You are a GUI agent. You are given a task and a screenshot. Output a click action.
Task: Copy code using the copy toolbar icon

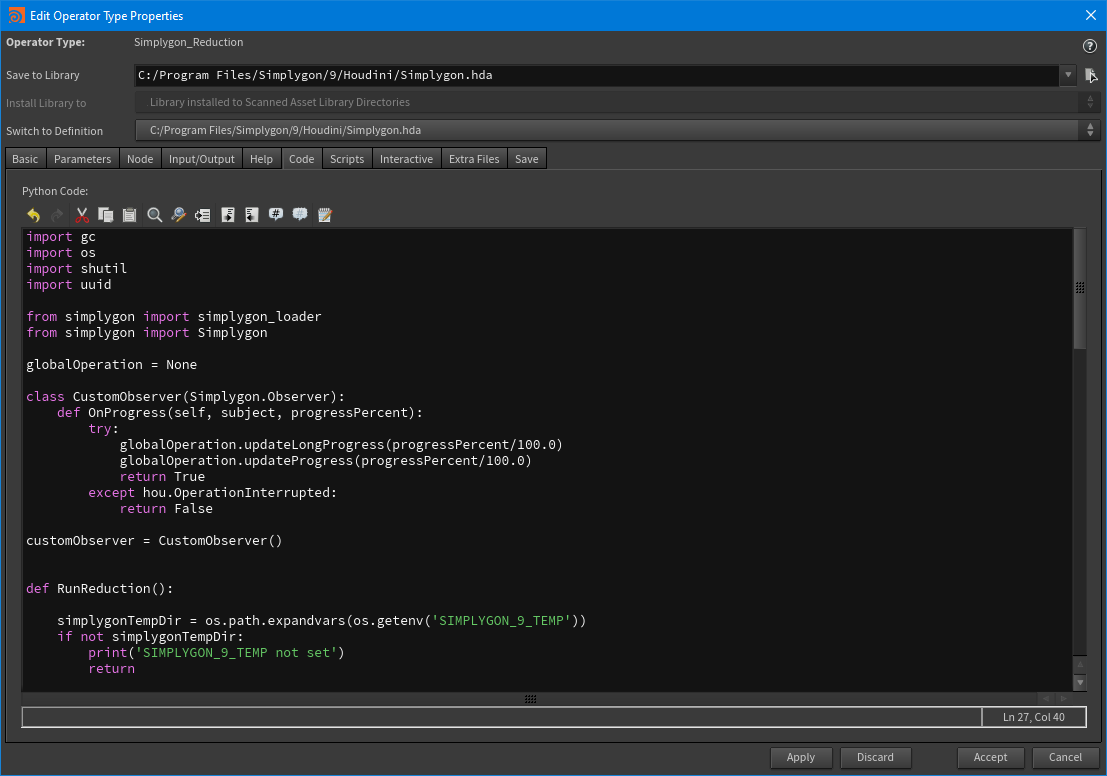click(x=105, y=215)
